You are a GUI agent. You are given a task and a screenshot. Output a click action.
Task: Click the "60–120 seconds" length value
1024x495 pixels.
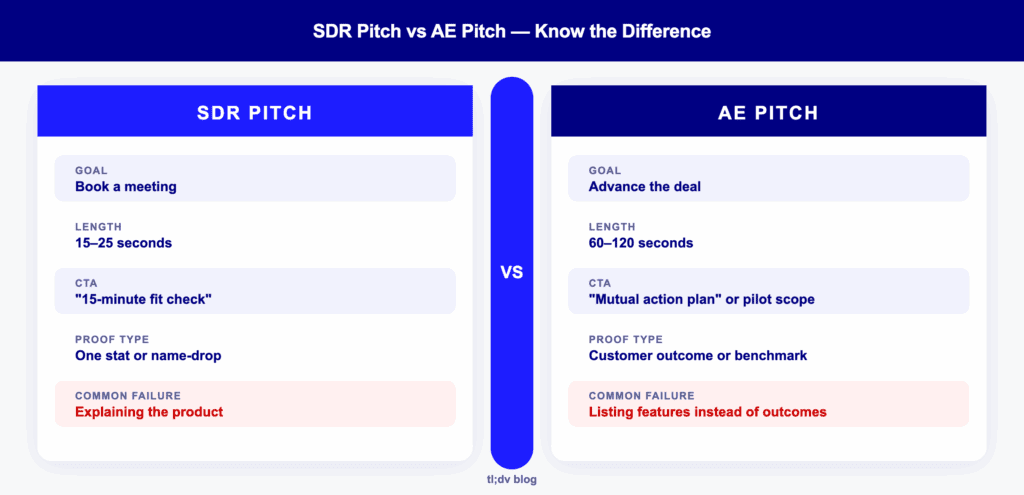pos(641,243)
